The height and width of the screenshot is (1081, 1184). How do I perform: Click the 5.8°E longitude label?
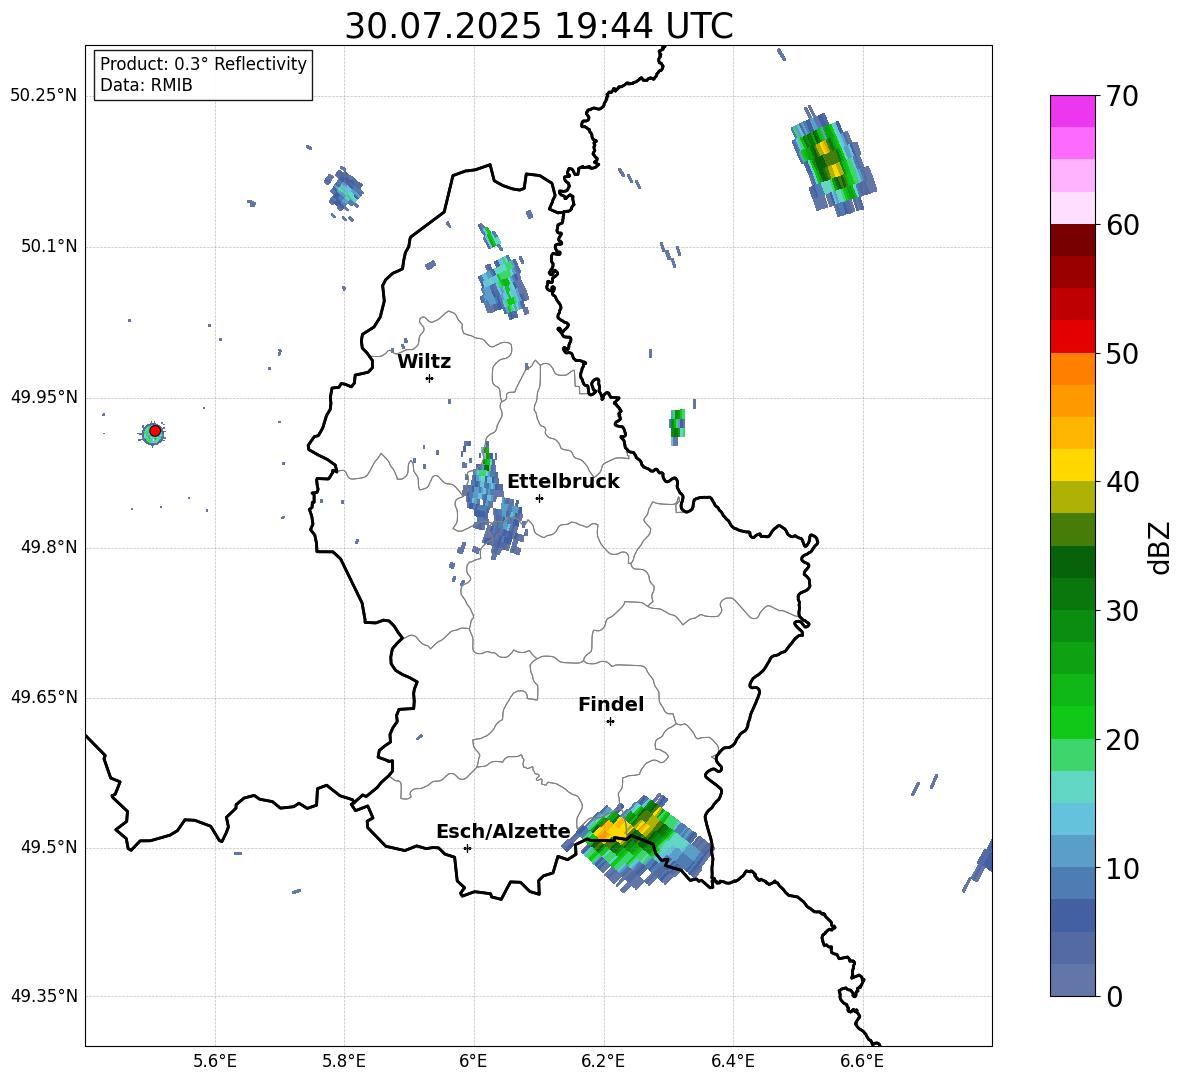344,1061
